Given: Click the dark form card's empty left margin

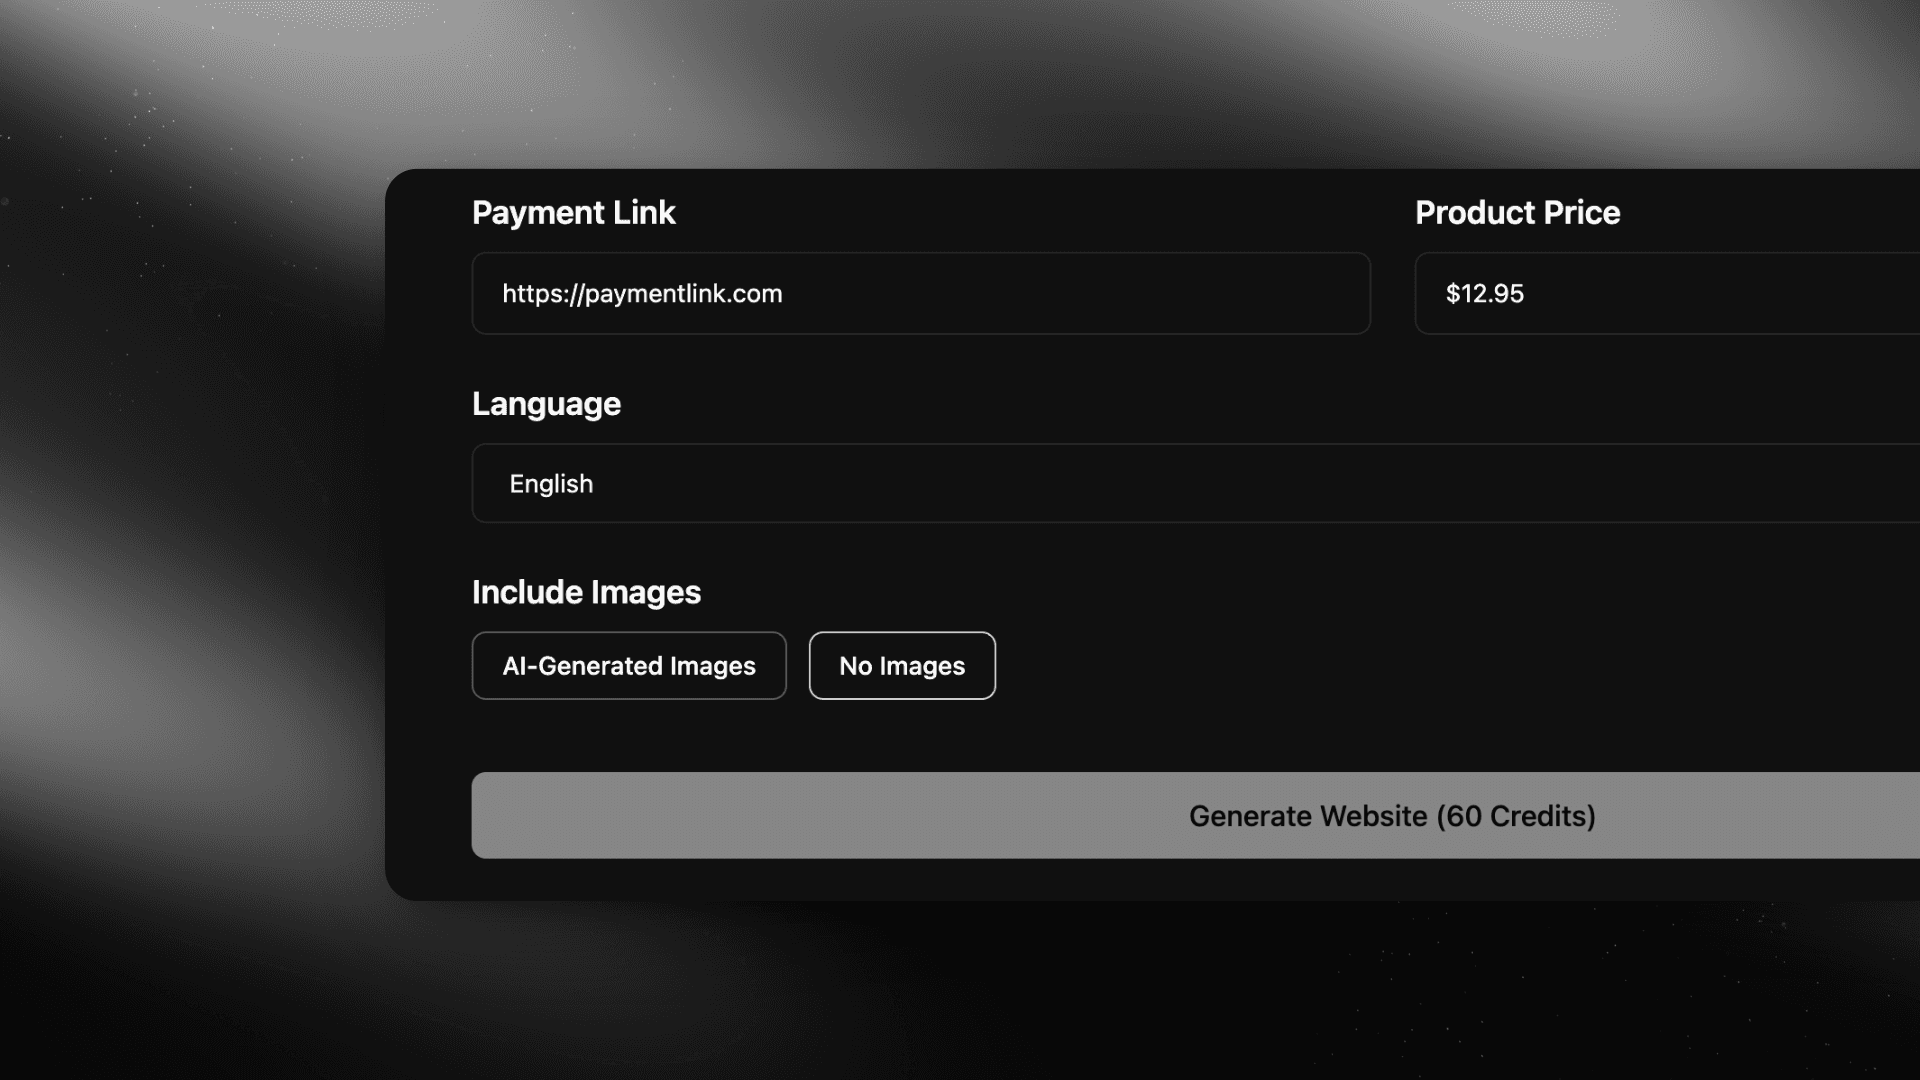Looking at the screenshot, I should (428, 540).
